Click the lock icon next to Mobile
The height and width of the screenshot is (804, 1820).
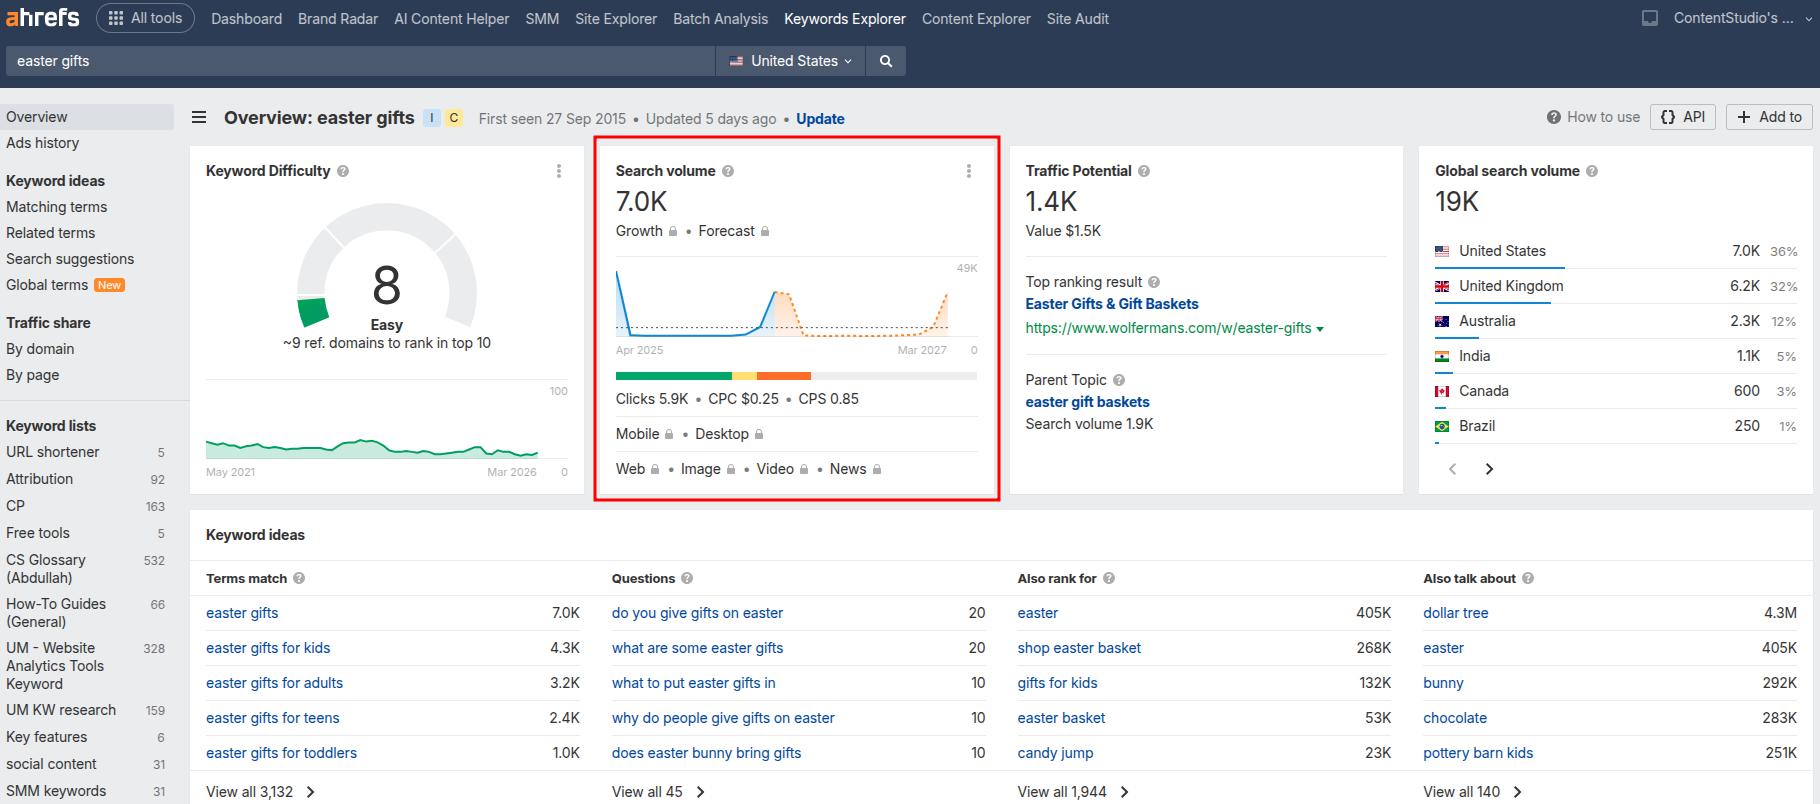click(x=670, y=434)
